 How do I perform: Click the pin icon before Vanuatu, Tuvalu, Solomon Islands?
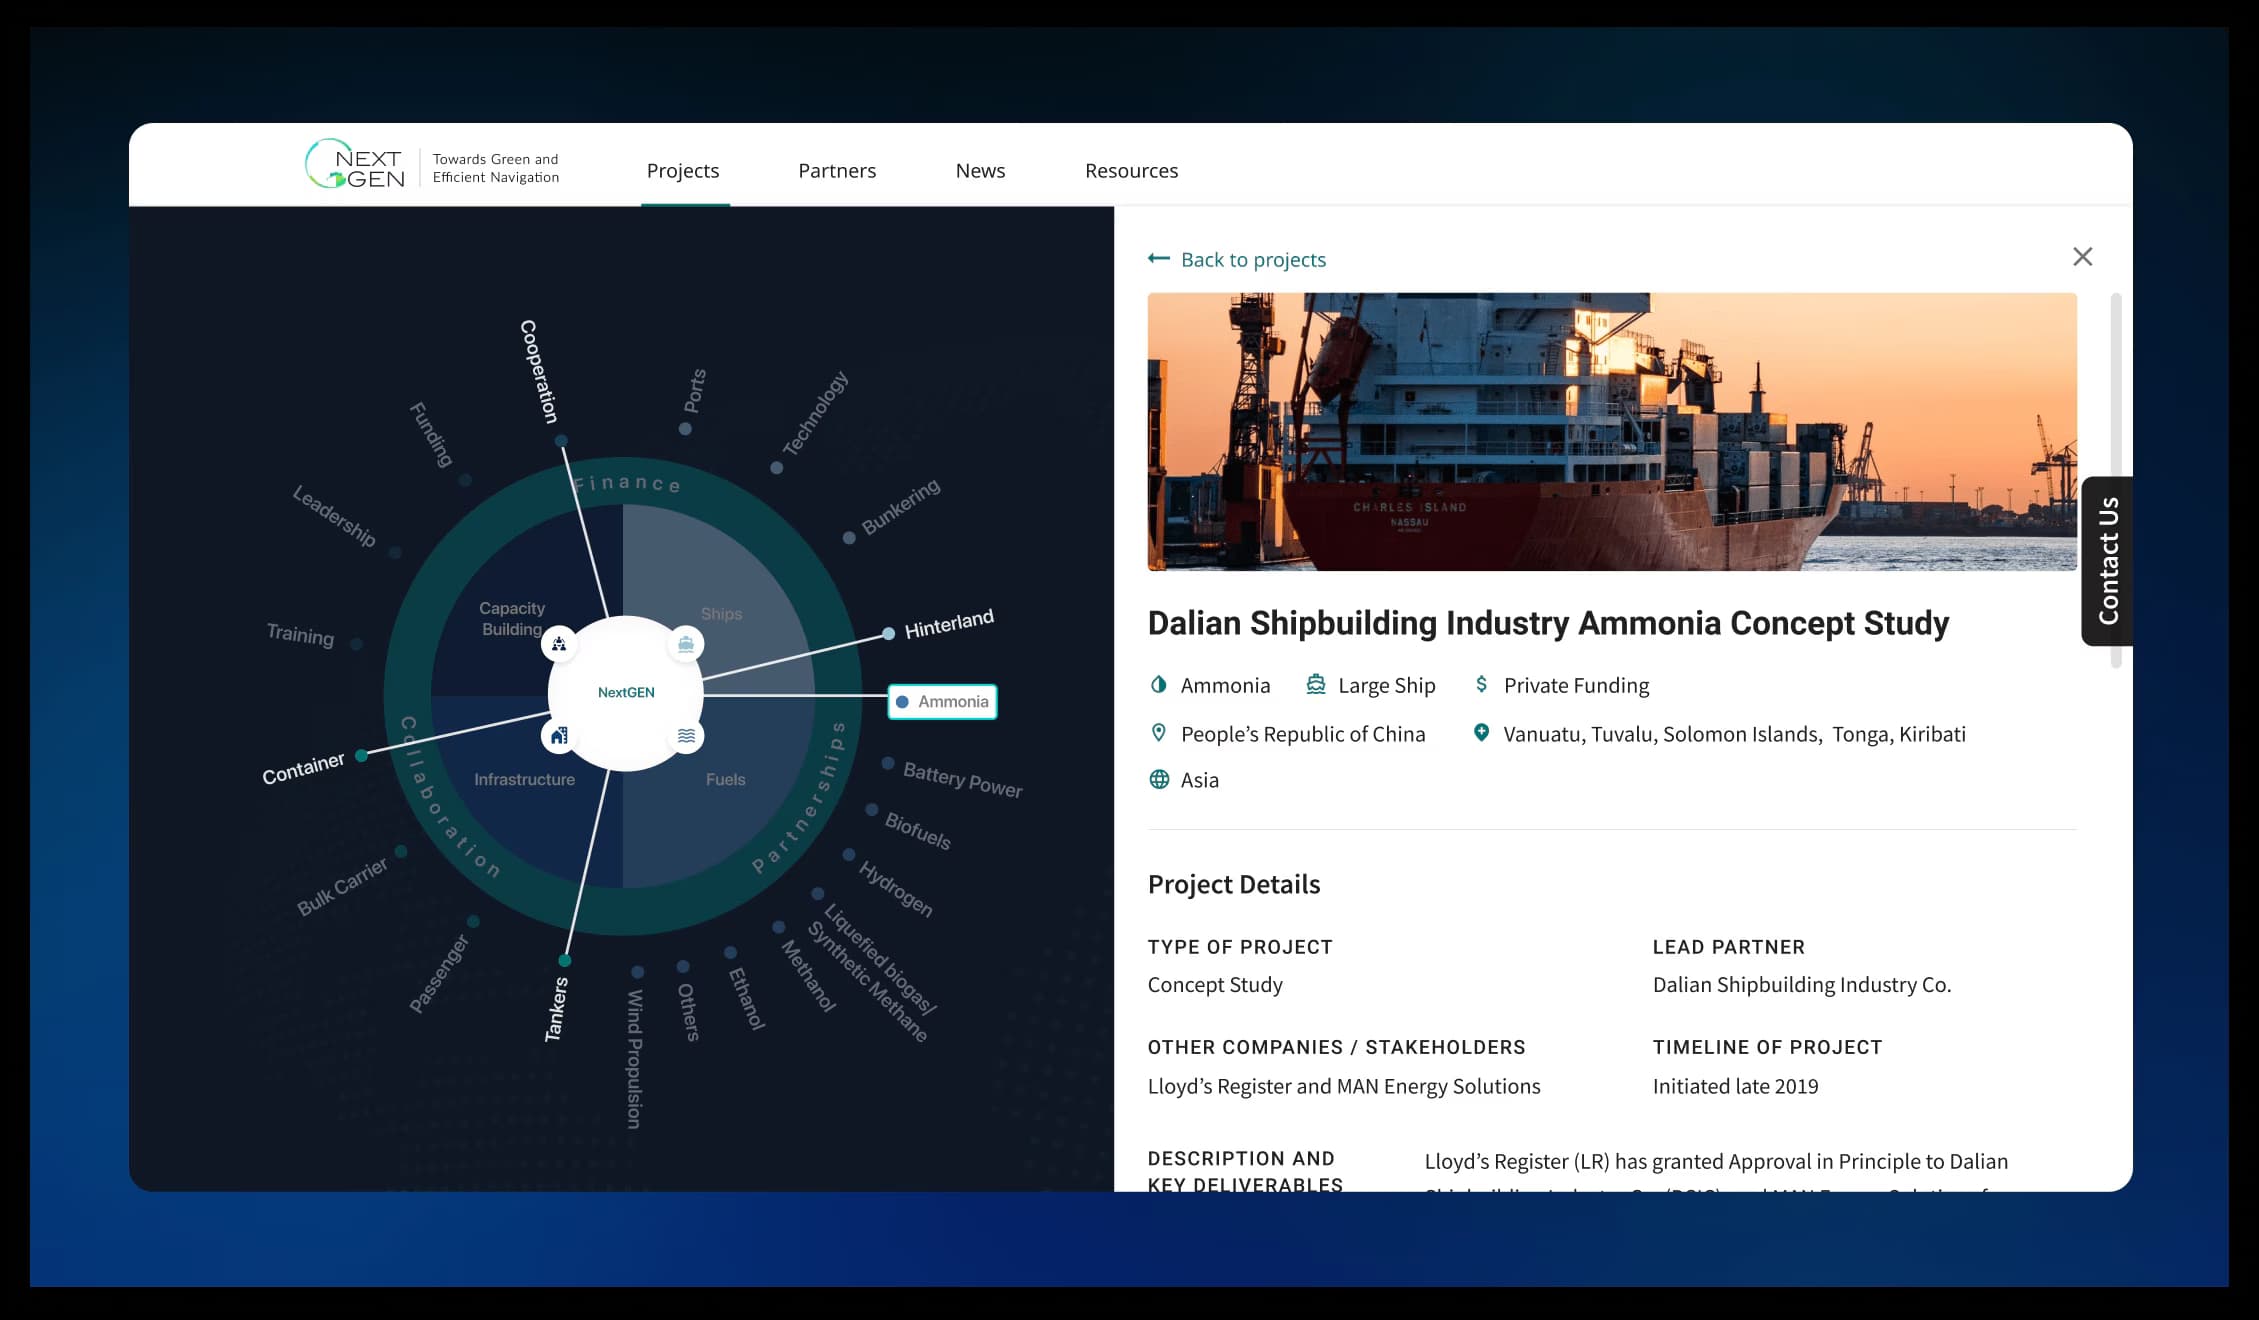[x=1481, y=733]
